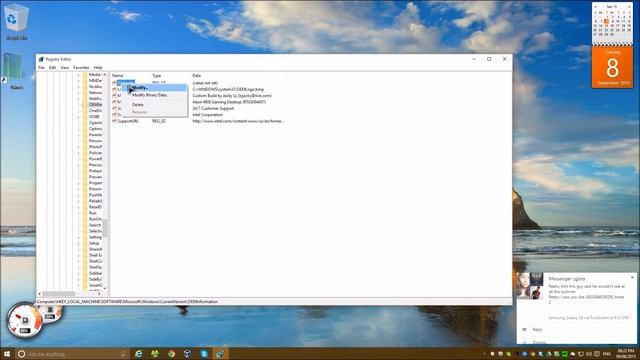Select the Policies key in the tree
640x360 pixels.
[x=96, y=153]
